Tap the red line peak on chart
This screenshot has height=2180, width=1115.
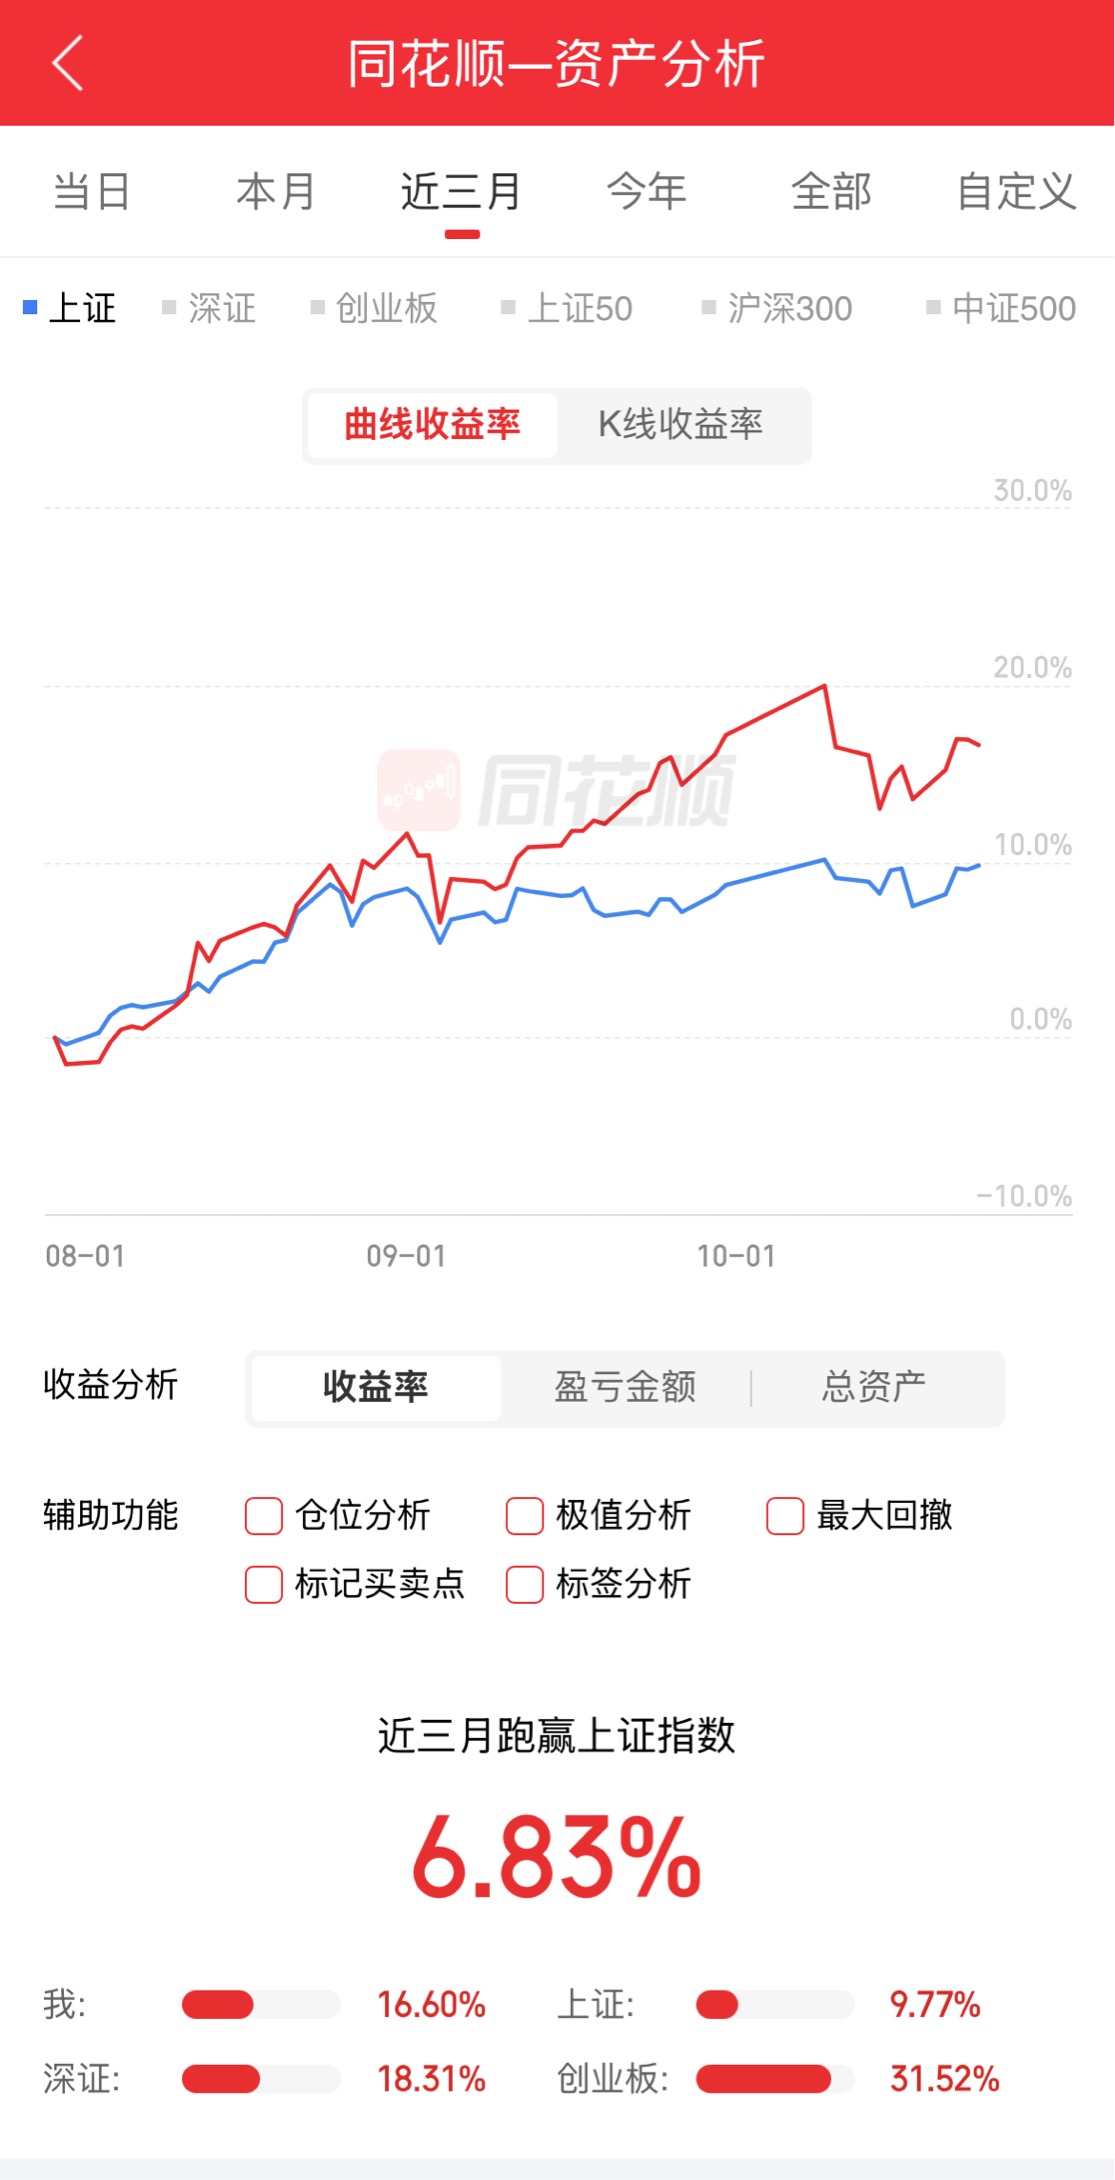(x=825, y=686)
